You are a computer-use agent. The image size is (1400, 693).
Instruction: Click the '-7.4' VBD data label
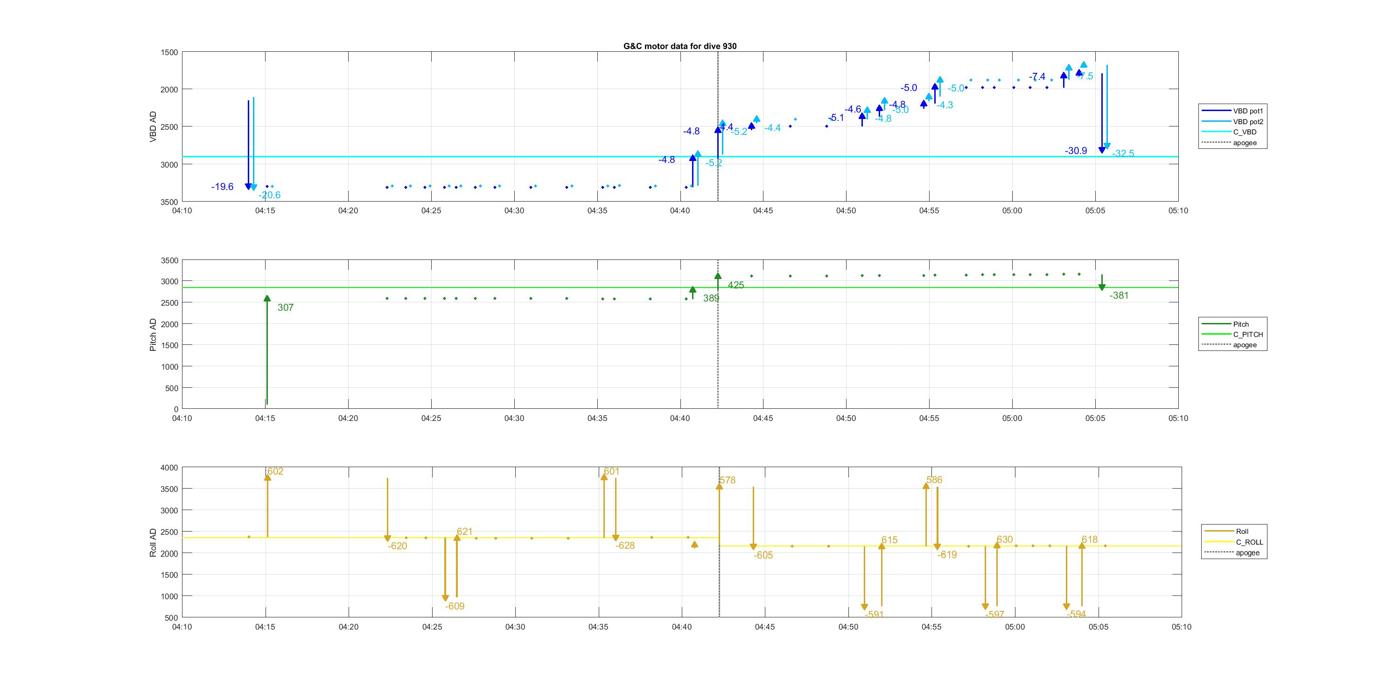point(1037,77)
